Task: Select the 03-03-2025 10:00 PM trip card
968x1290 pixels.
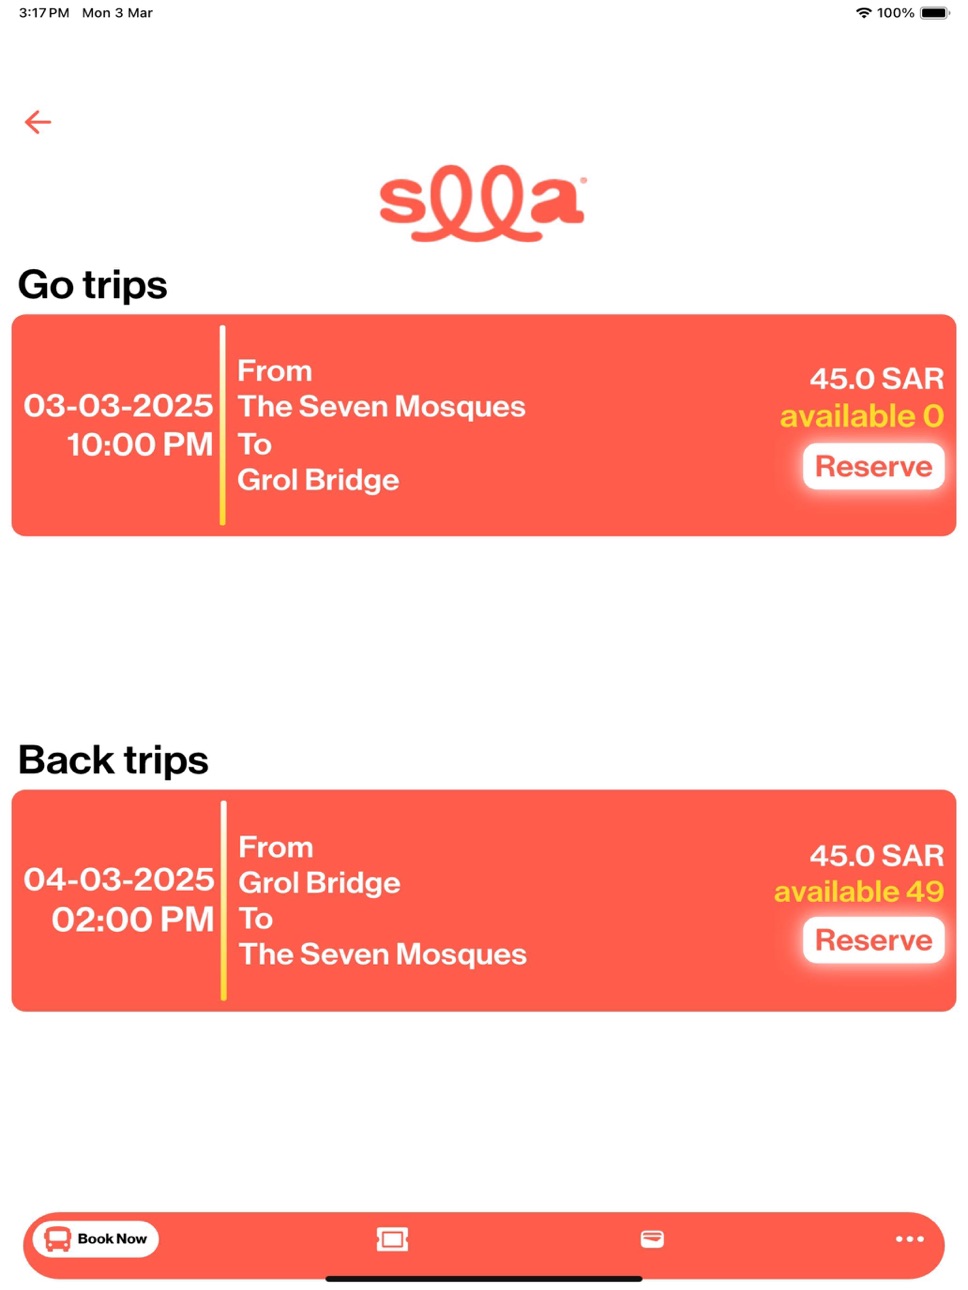Action: (x=484, y=425)
